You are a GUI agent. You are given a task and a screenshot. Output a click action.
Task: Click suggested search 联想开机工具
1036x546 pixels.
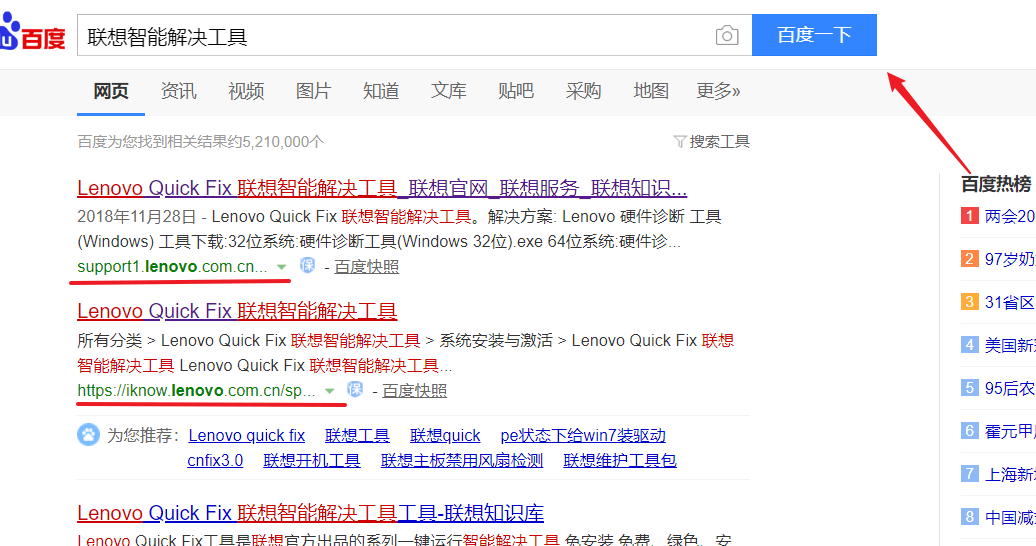(311, 460)
